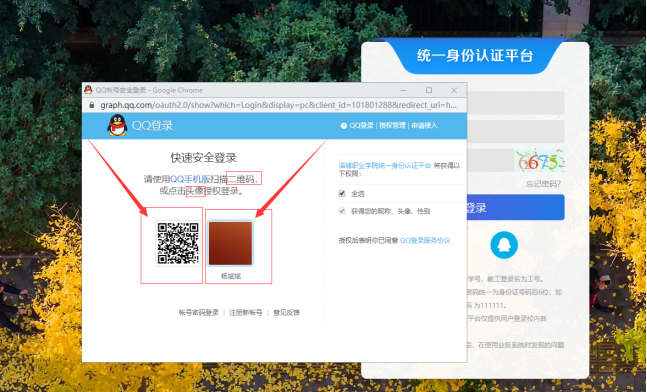
Task: Open the QQ登录 help link in header
Action: tap(361, 125)
